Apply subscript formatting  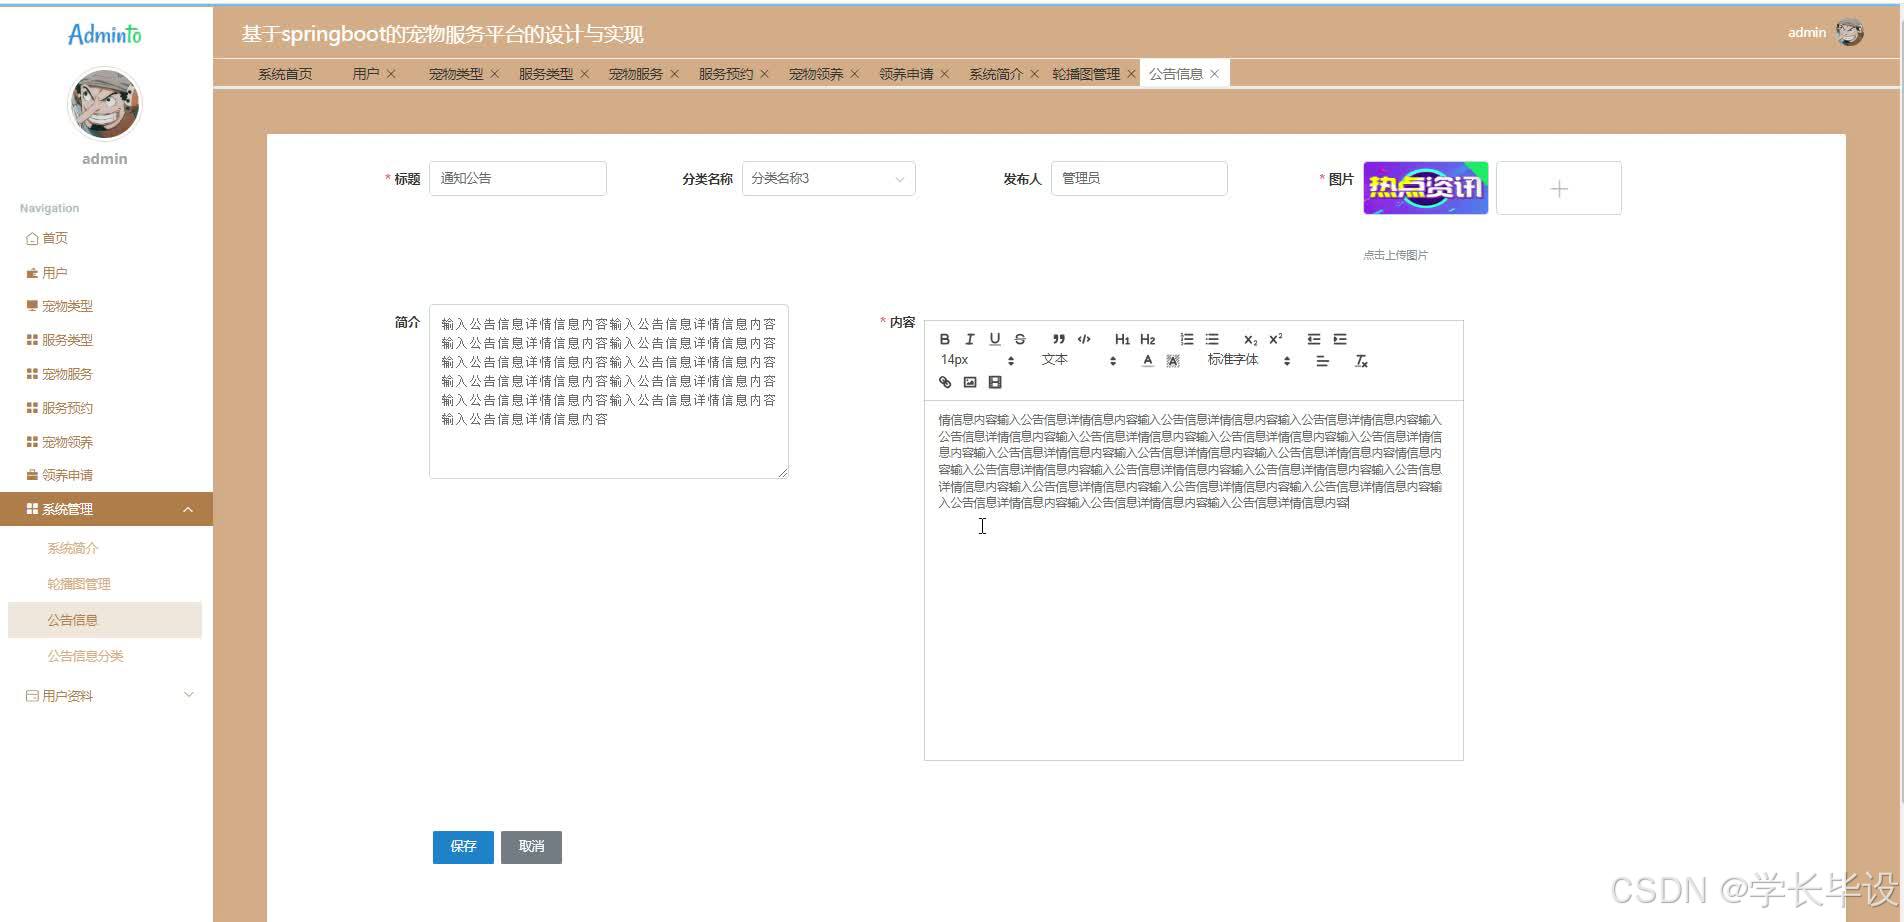pos(1250,339)
